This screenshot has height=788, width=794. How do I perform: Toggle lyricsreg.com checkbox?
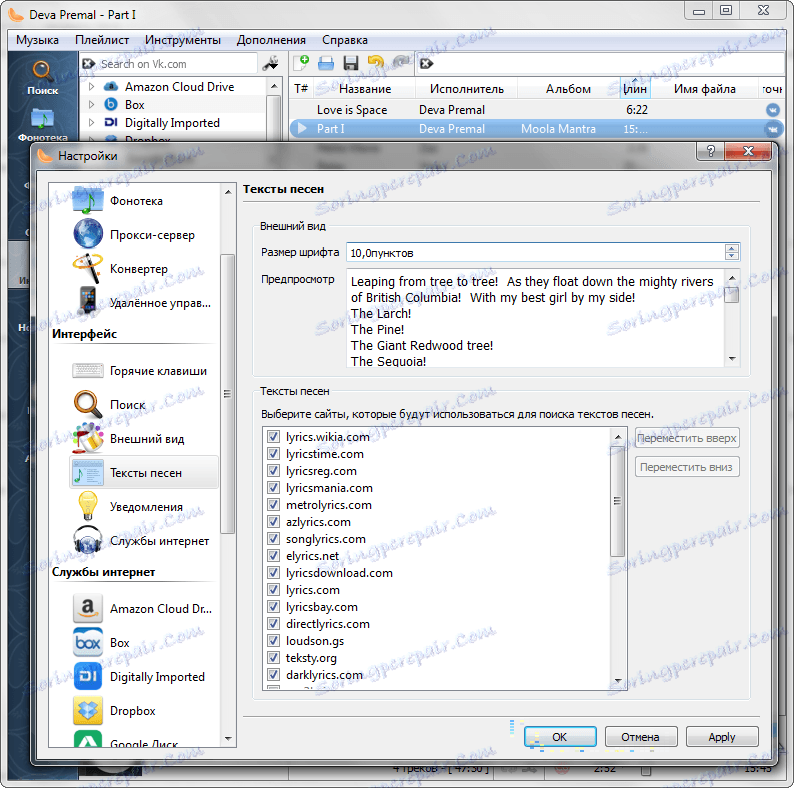(x=273, y=470)
